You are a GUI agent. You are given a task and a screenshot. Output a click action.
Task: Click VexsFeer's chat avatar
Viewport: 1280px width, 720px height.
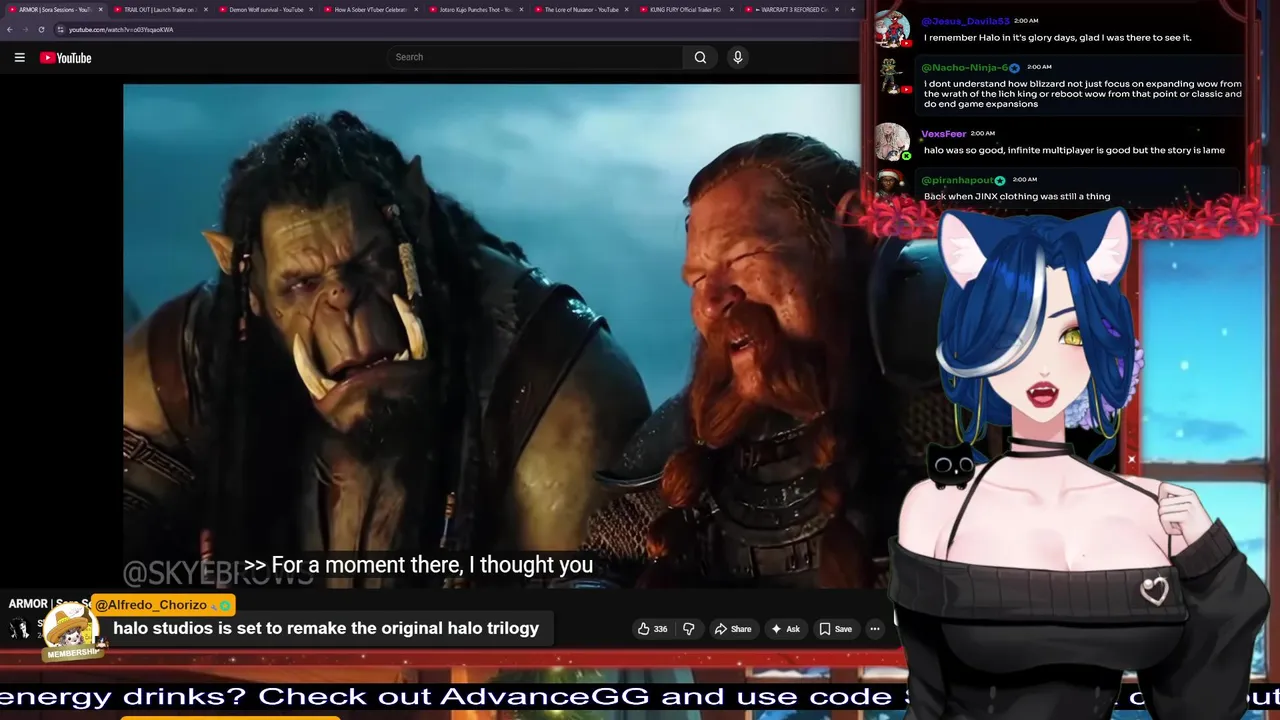pos(891,143)
